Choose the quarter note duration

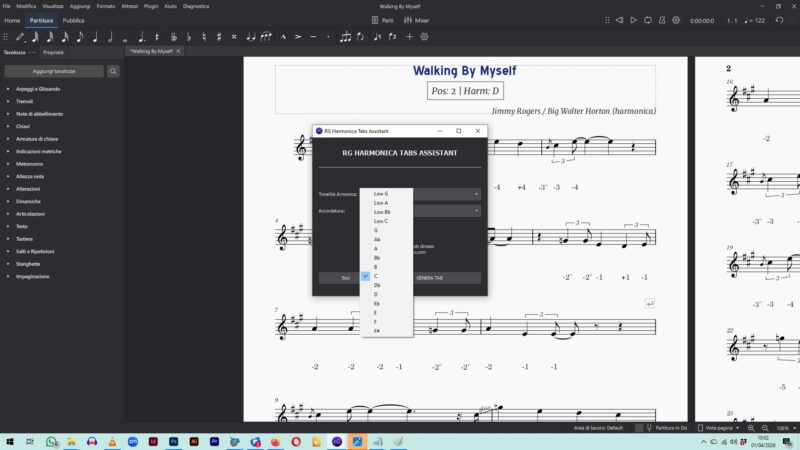95,37
